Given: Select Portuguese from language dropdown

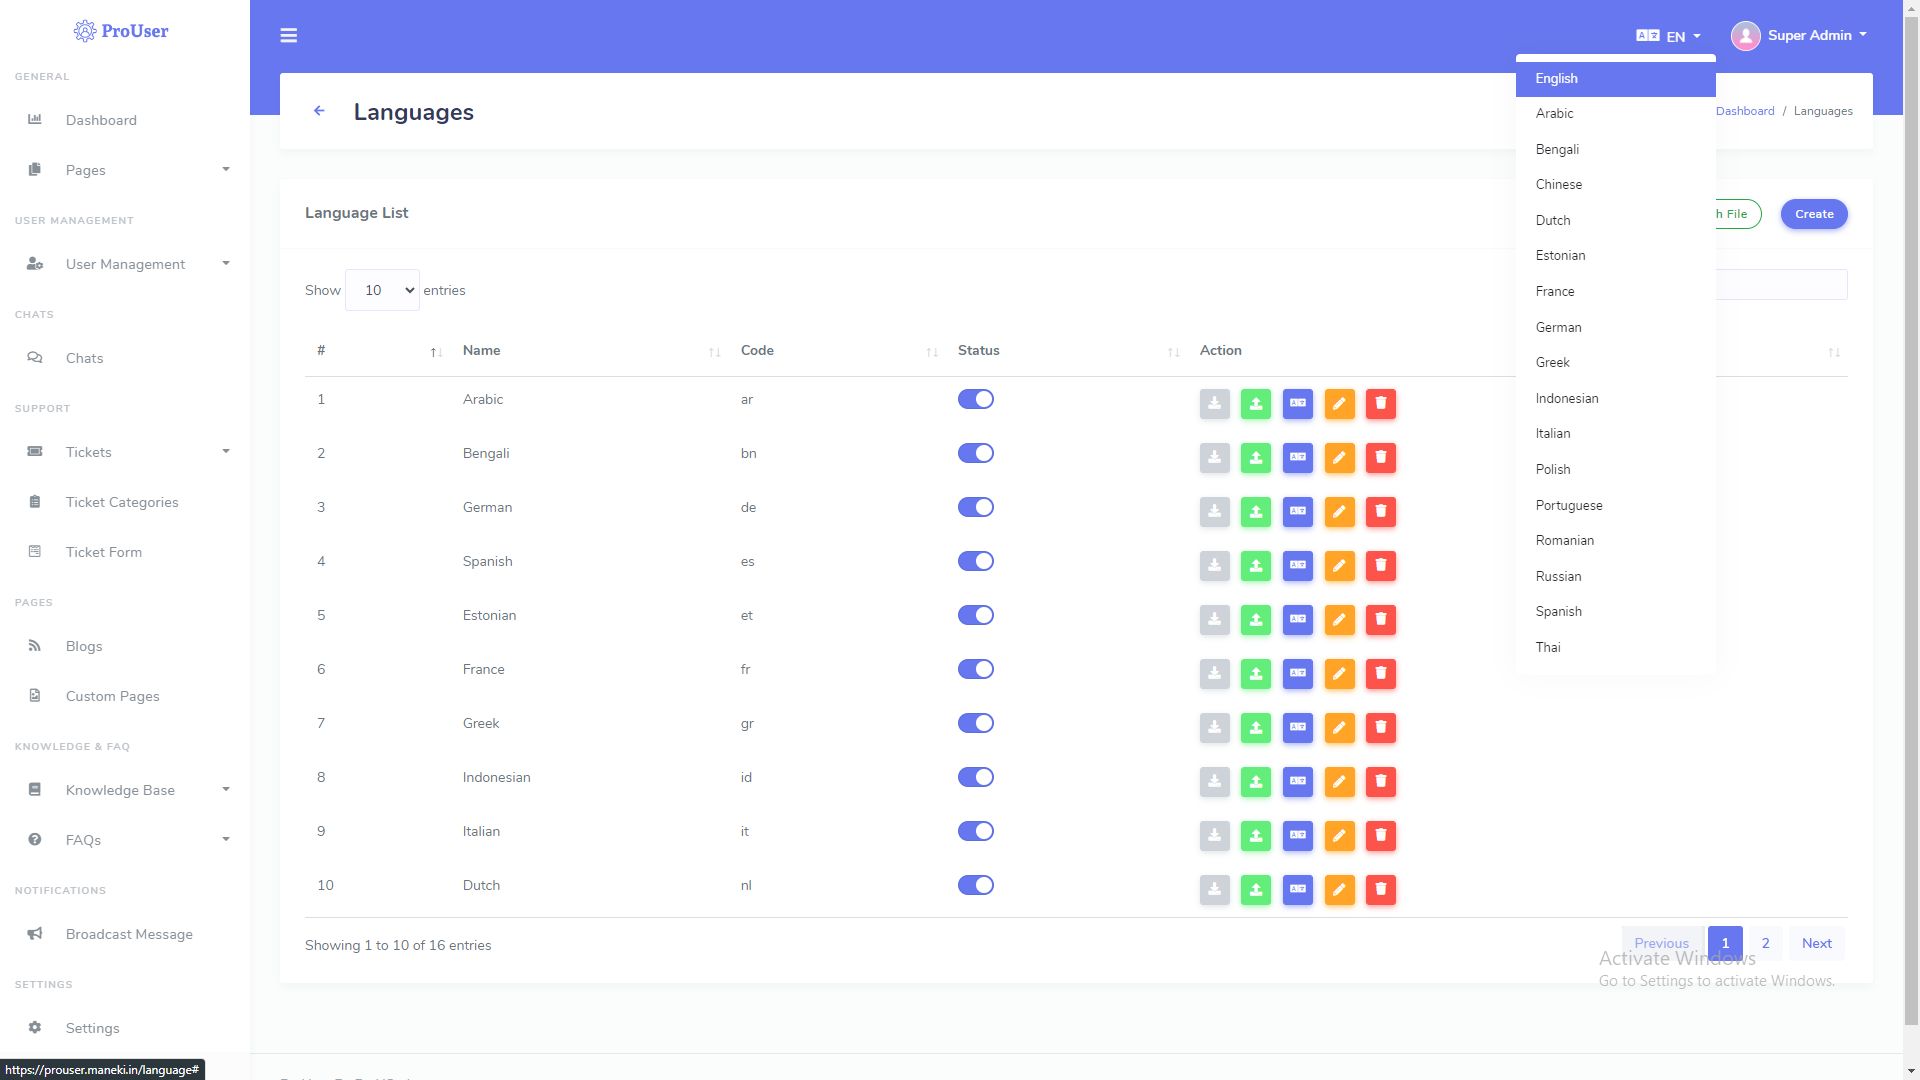Looking at the screenshot, I should (x=1568, y=505).
